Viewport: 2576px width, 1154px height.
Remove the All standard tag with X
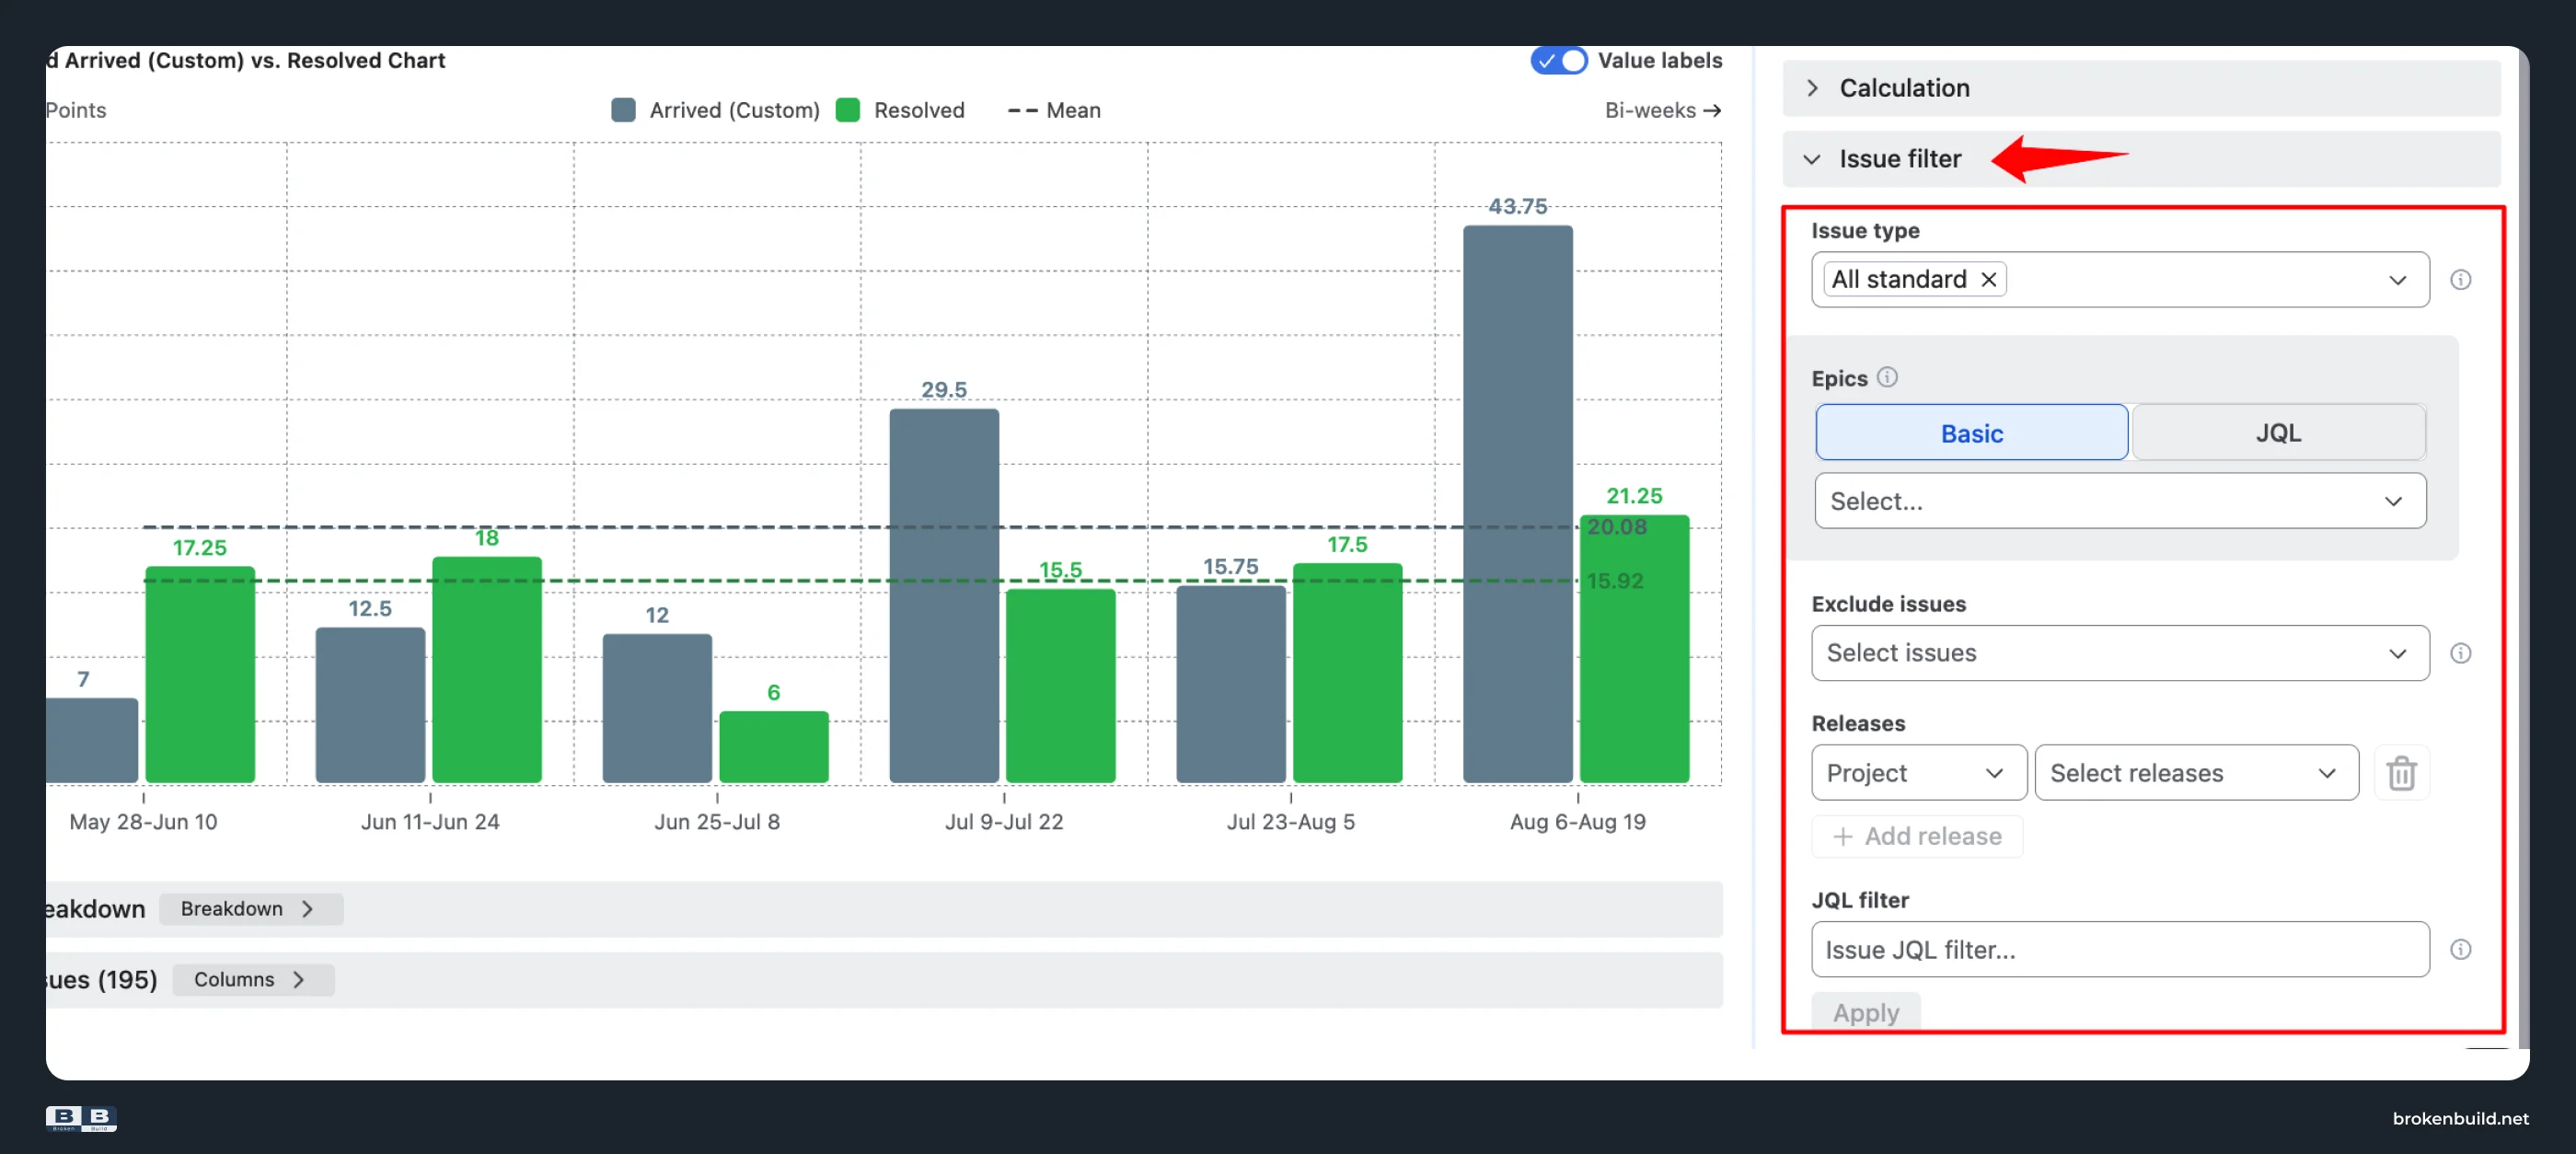click(1988, 279)
